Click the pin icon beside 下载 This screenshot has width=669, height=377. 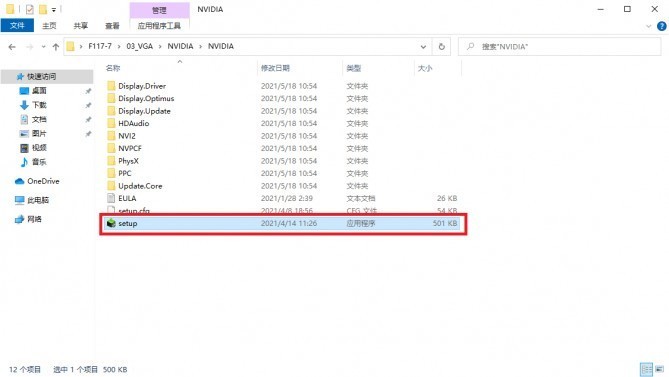(x=88, y=105)
